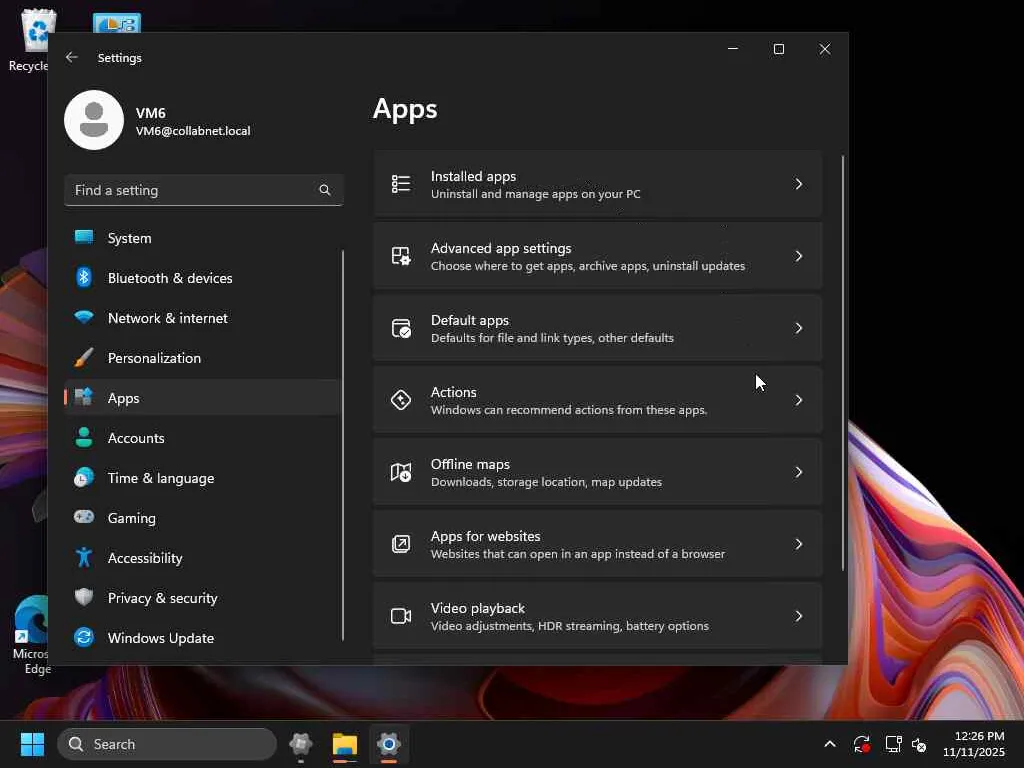
Task: Open Offline maps via right chevron
Action: (798, 472)
